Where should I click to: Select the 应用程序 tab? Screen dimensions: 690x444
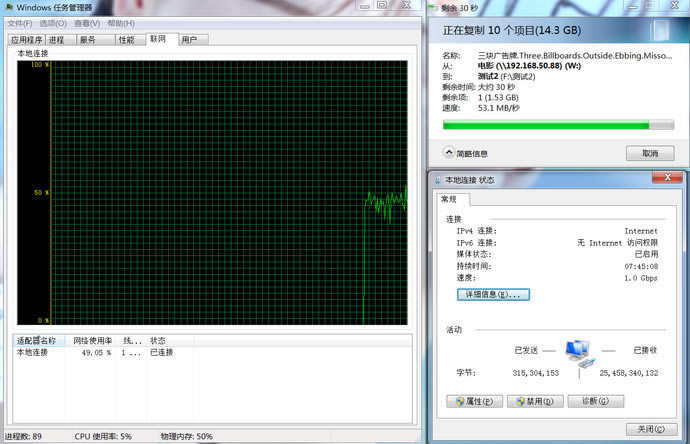click(26, 40)
